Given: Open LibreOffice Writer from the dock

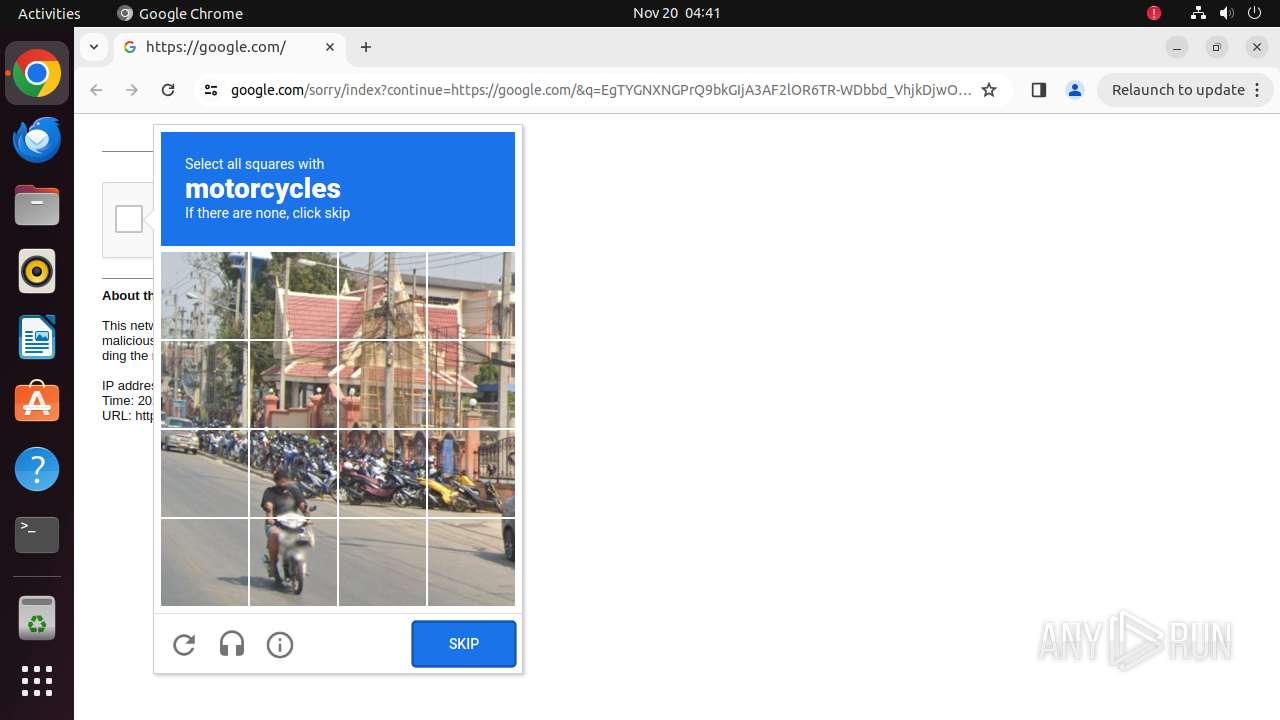Looking at the screenshot, I should click(x=37, y=337).
